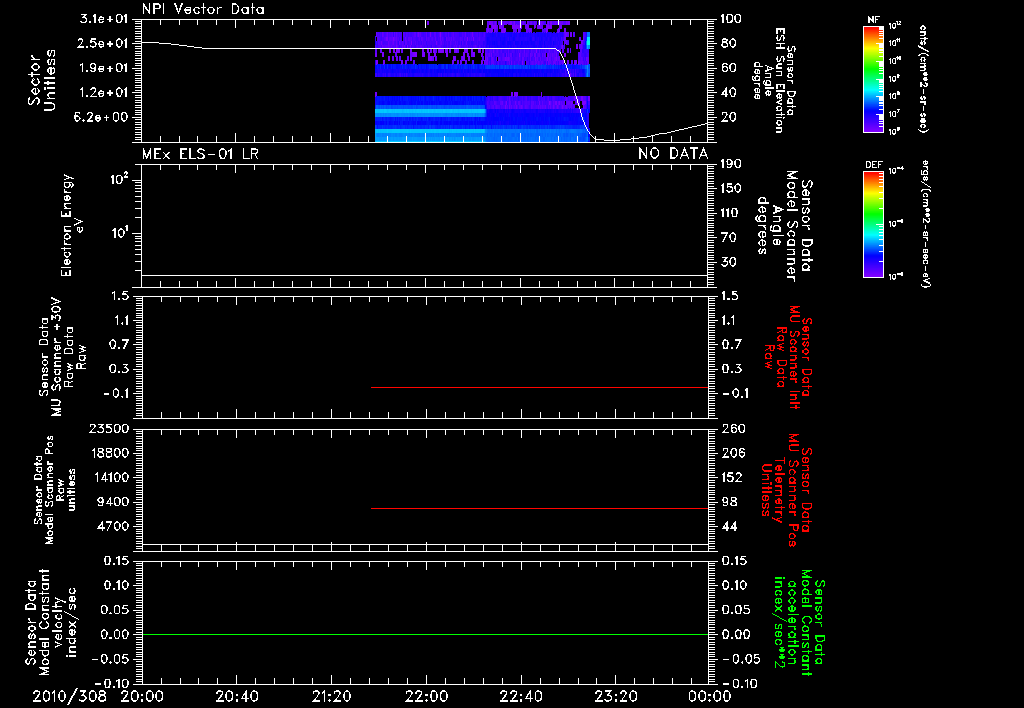The height and width of the screenshot is (708, 1024).
Task: Click the 00:00 end time label
Action: pyautogui.click(x=710, y=697)
